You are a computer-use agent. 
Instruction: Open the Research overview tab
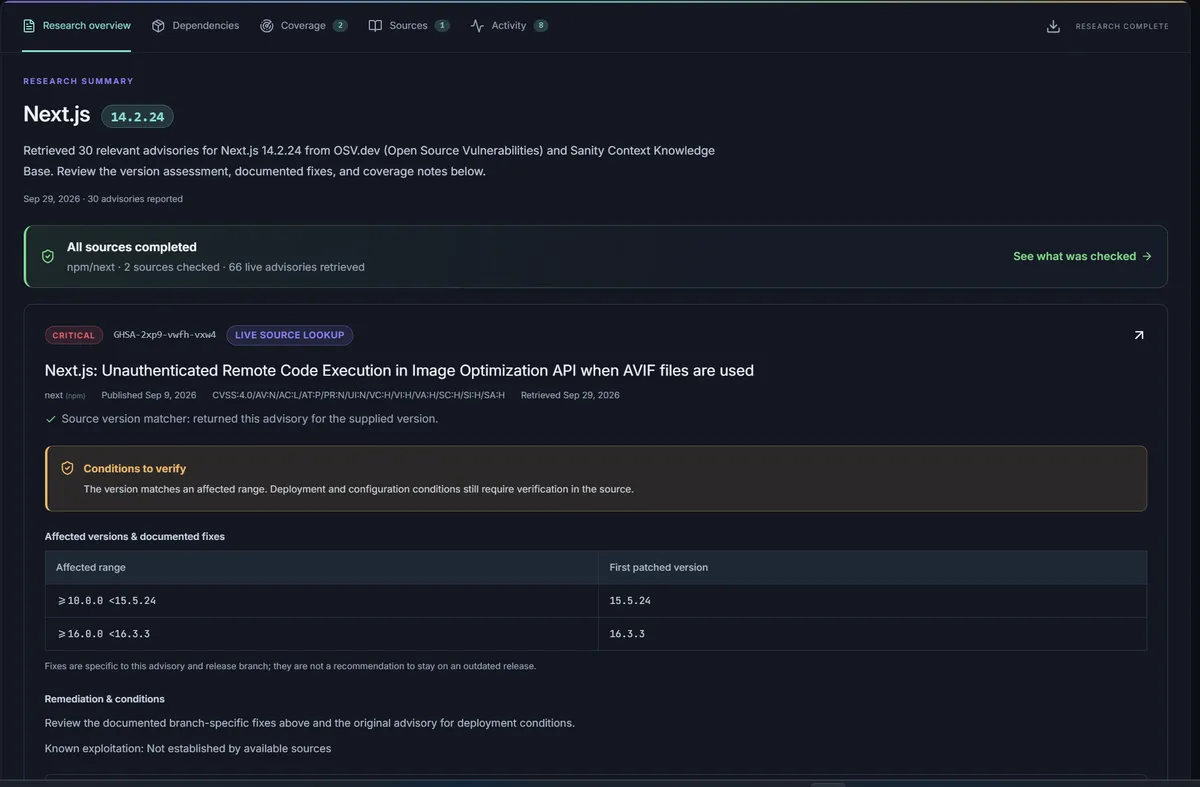point(77,26)
